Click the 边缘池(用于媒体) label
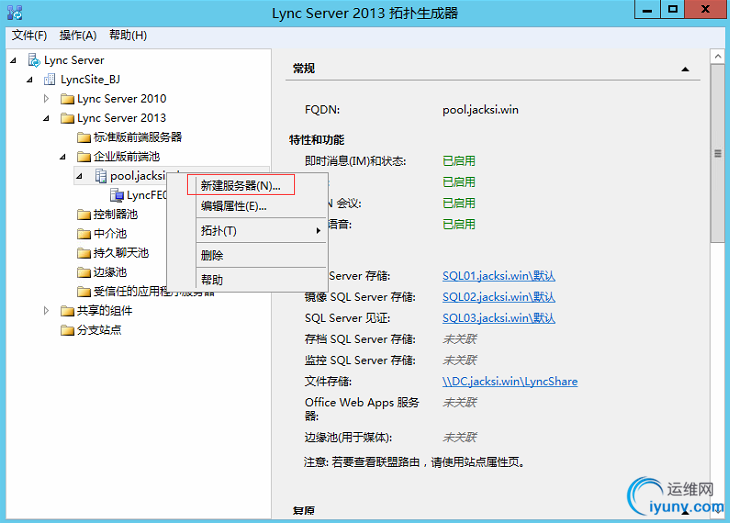730x523 pixels. [348, 437]
